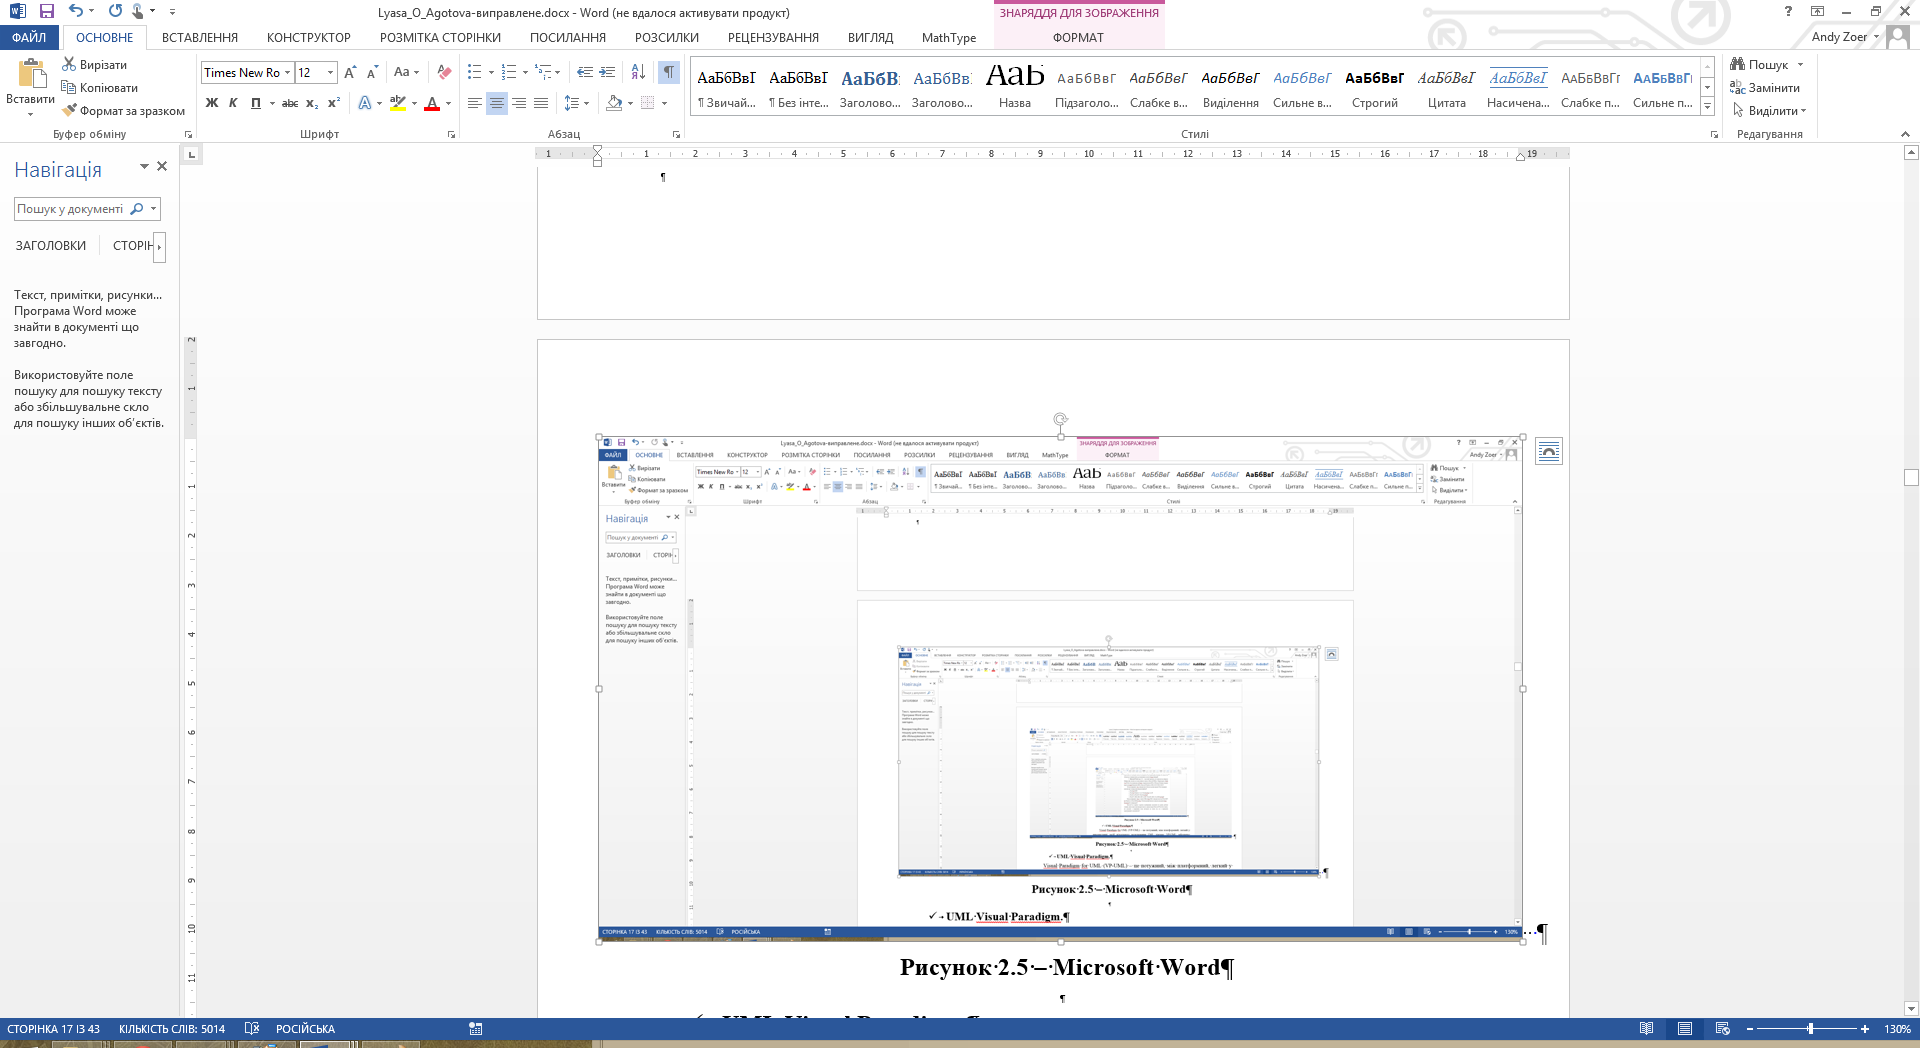1920x1048 pixels.
Task: Switch to ВСТАВЛЕННЯ tab
Action: (200, 37)
